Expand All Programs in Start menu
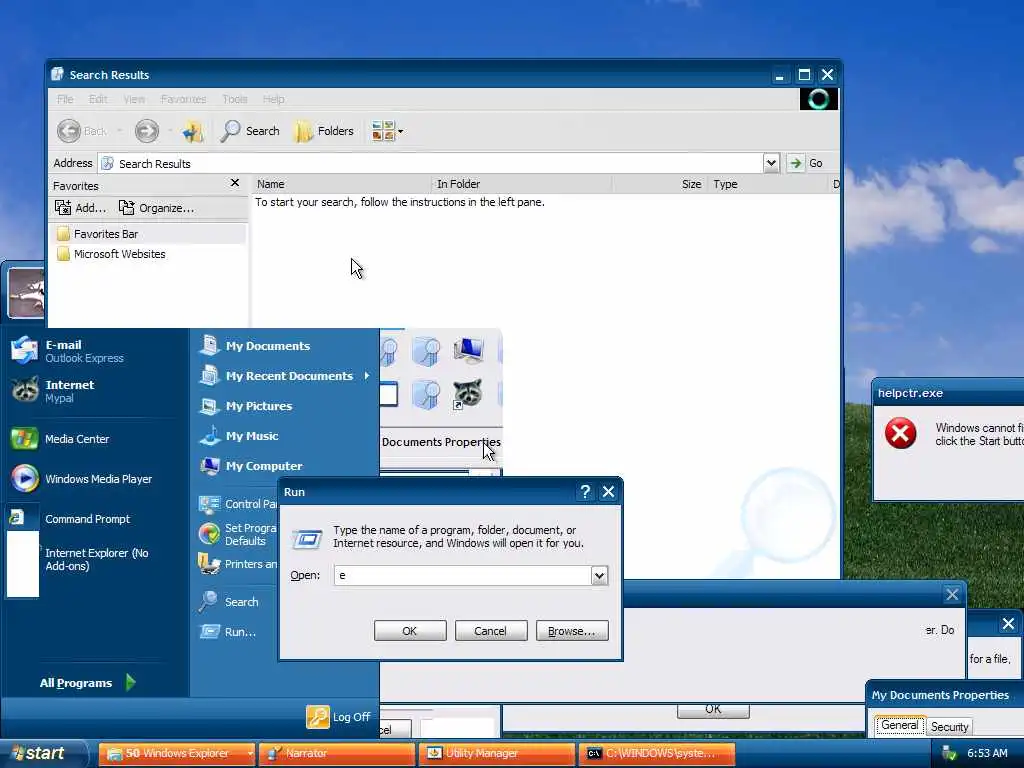Image resolution: width=1024 pixels, height=768 pixels. [88, 682]
